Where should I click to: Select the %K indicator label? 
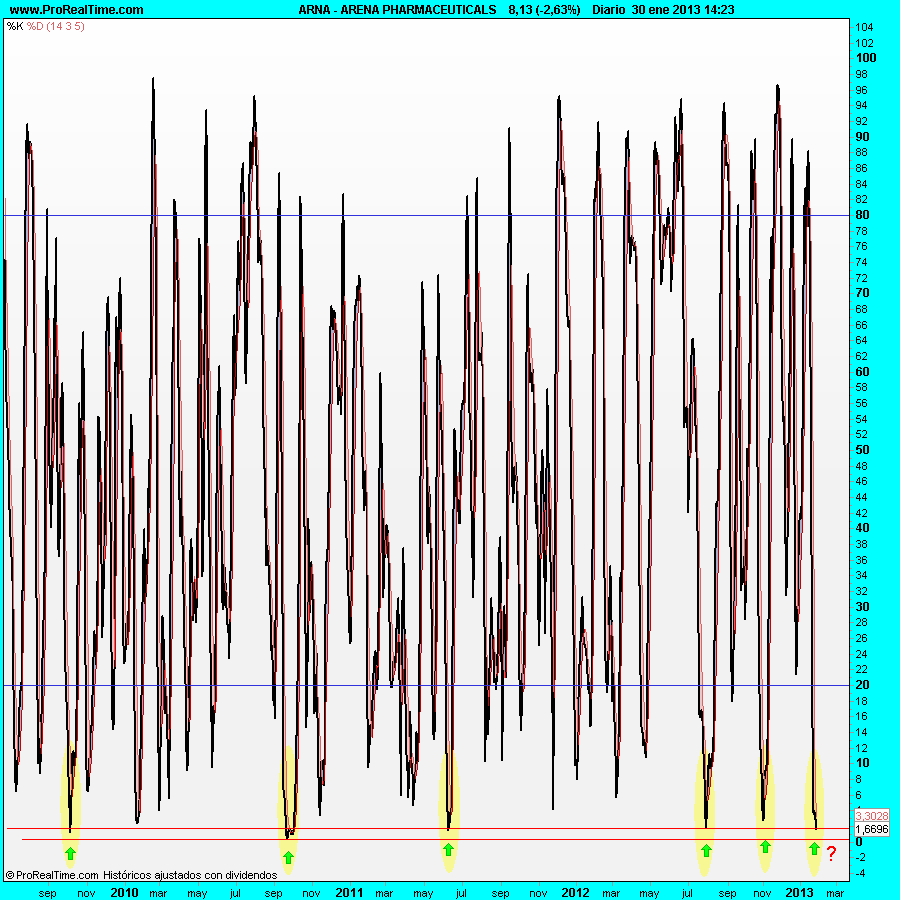click(15, 26)
